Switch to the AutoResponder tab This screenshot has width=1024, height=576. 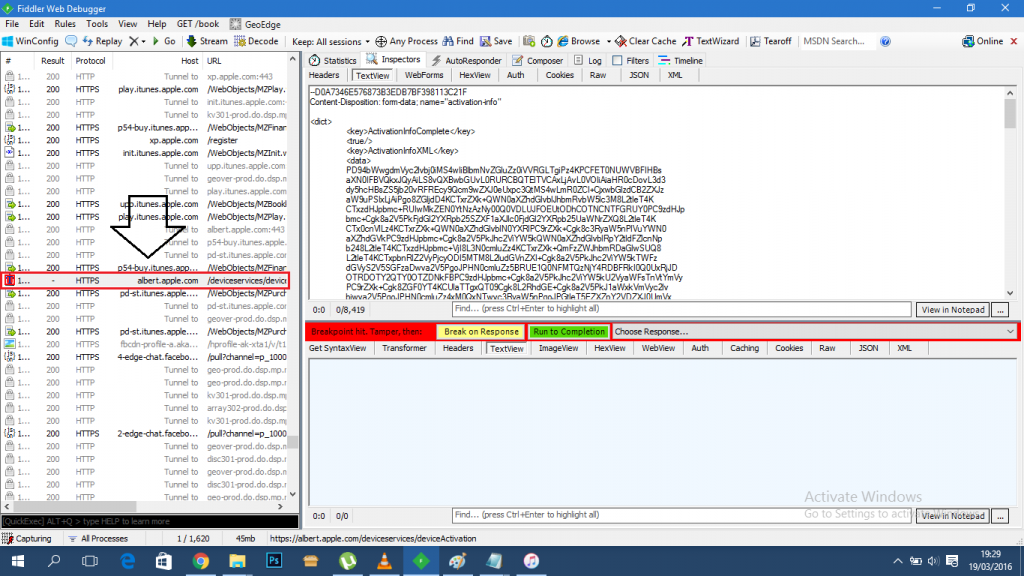[x=466, y=60]
